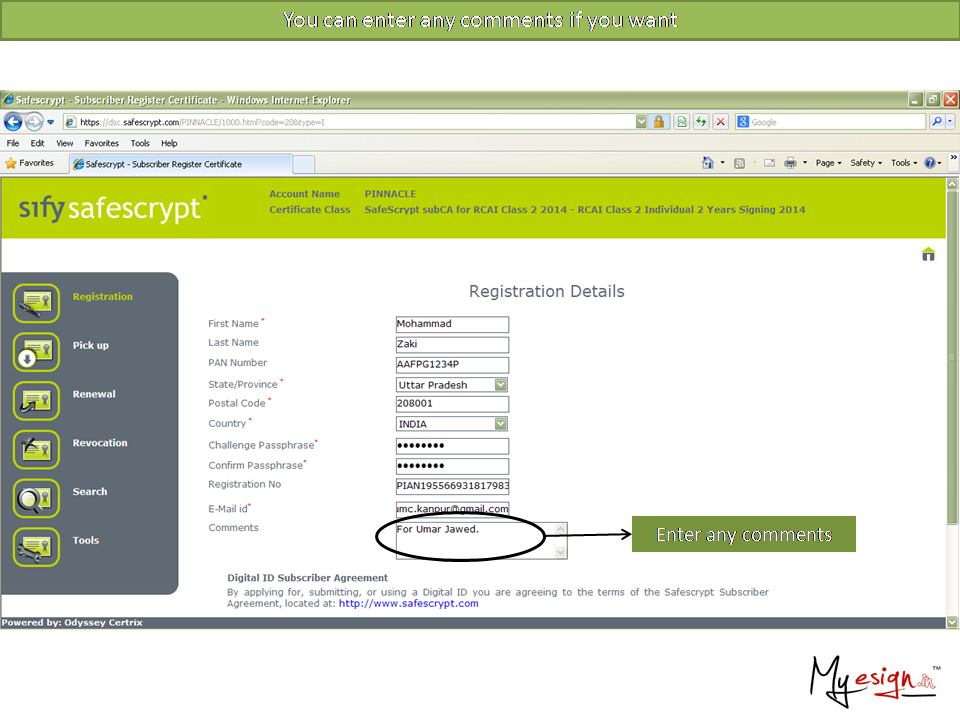Click the Pick up certificate icon
The image size is (960, 720).
(x=37, y=352)
